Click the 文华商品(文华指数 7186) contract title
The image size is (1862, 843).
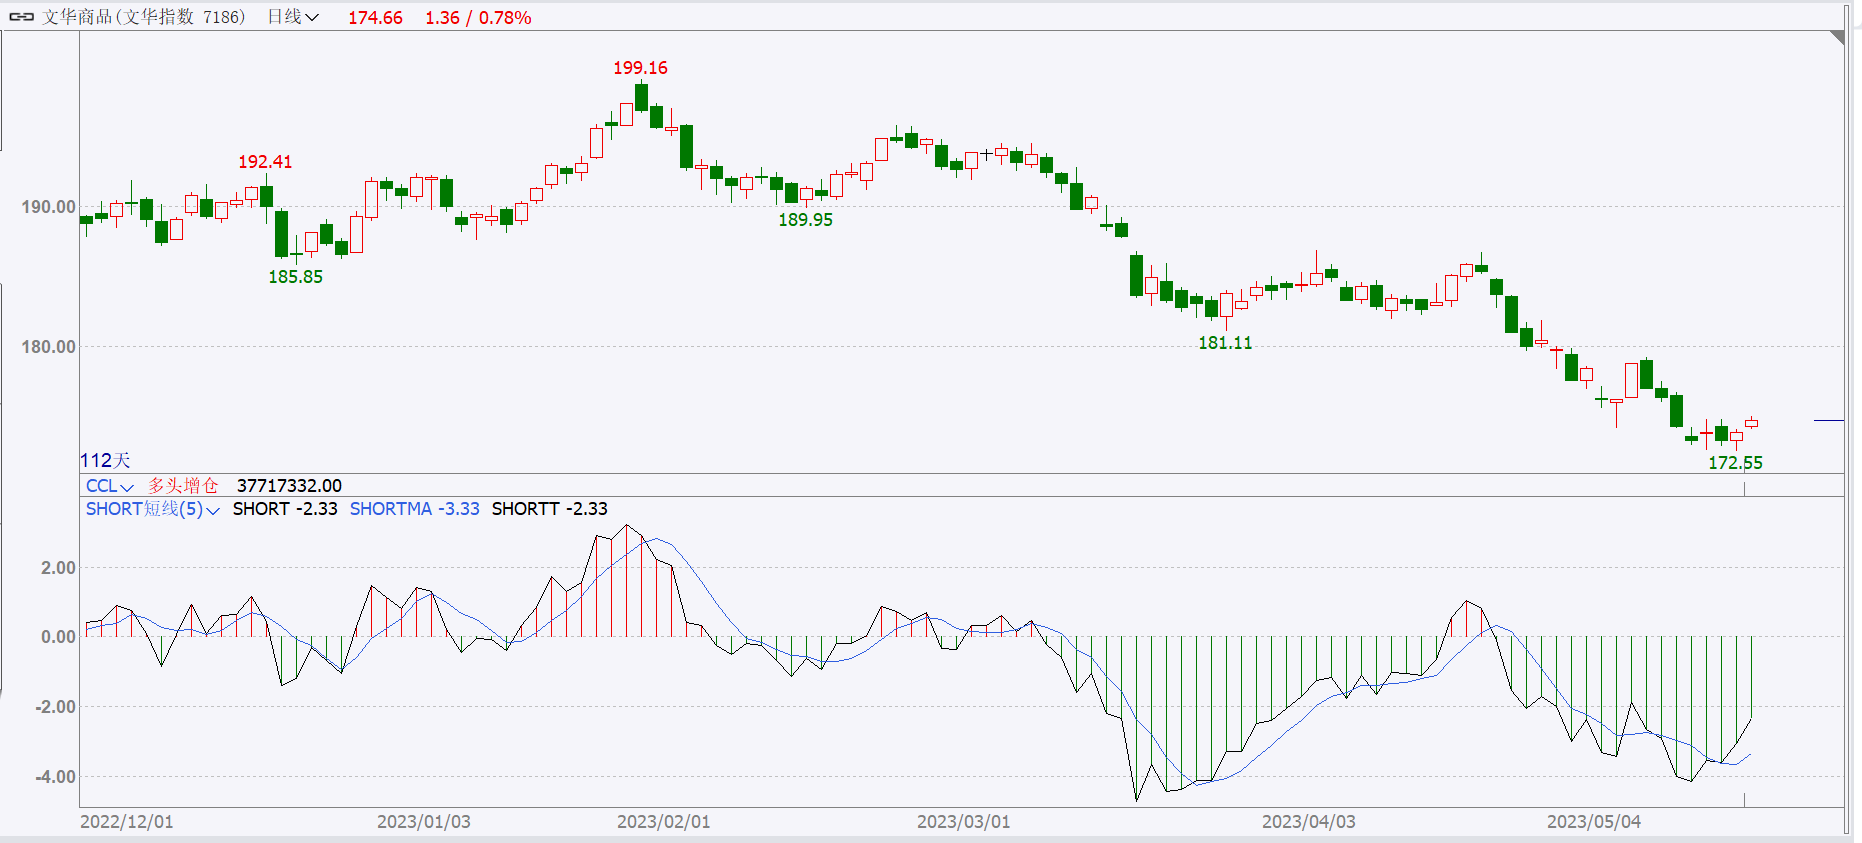tap(143, 17)
